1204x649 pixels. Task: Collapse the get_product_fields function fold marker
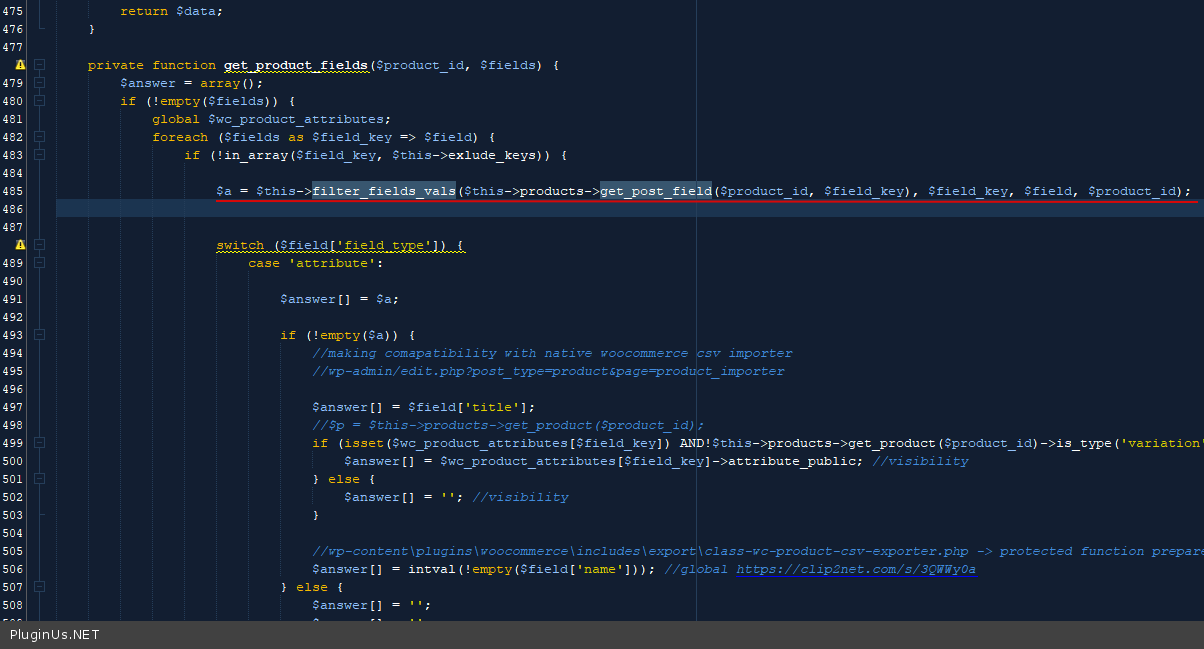pos(39,65)
